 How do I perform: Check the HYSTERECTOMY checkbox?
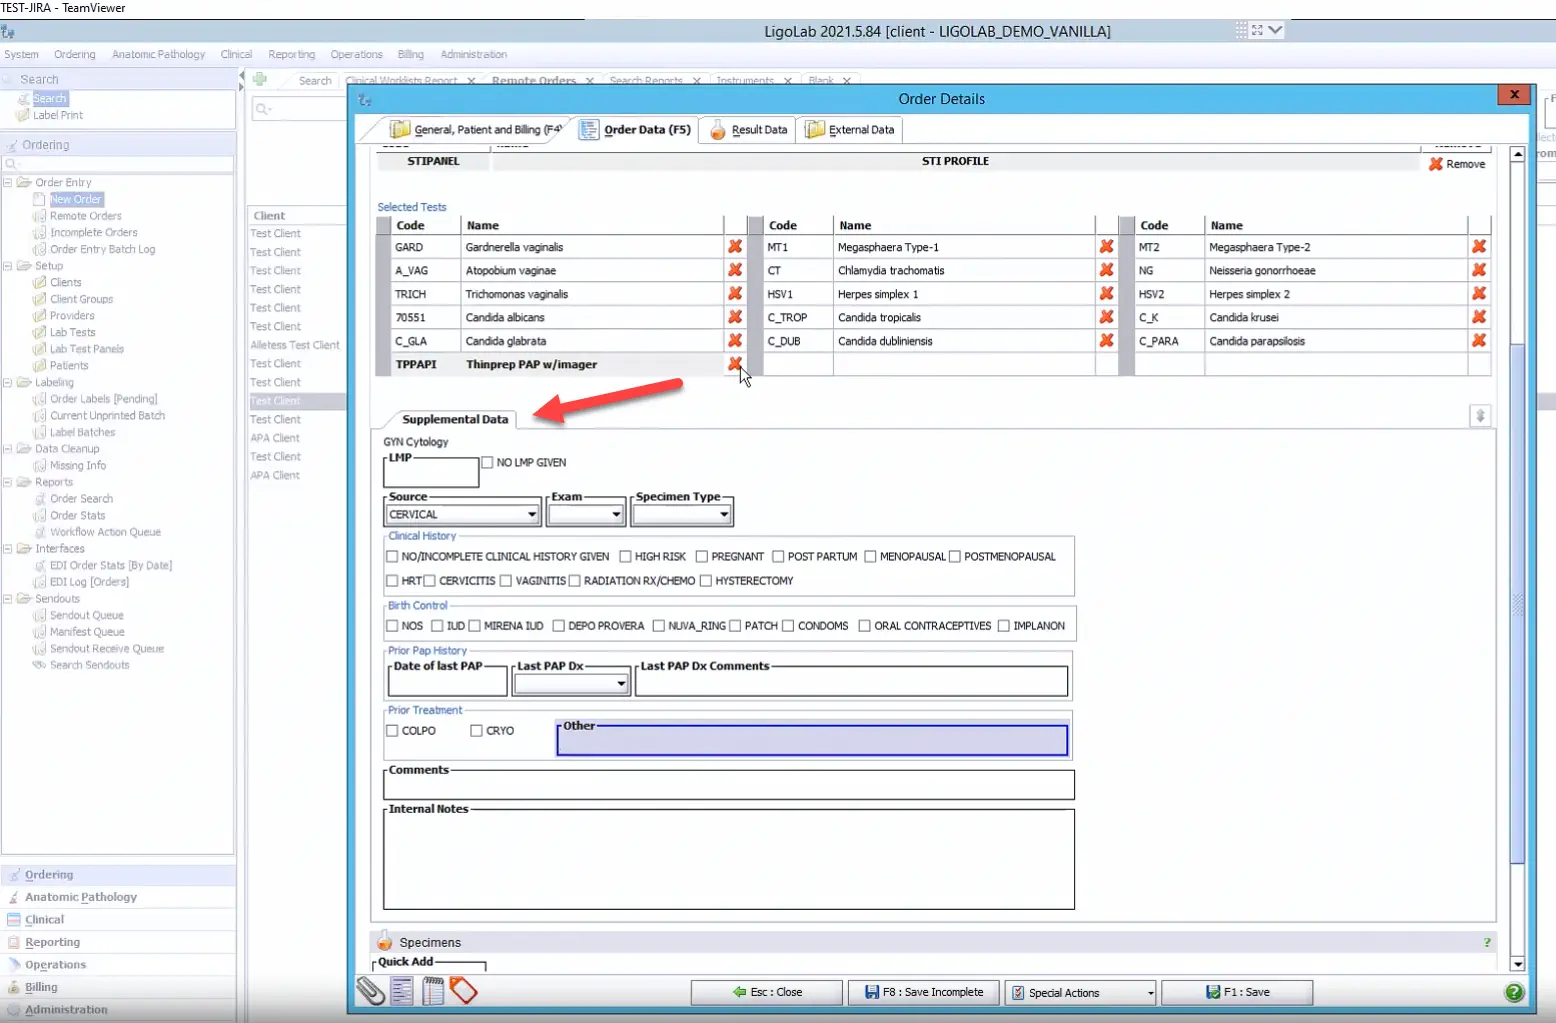click(x=706, y=580)
